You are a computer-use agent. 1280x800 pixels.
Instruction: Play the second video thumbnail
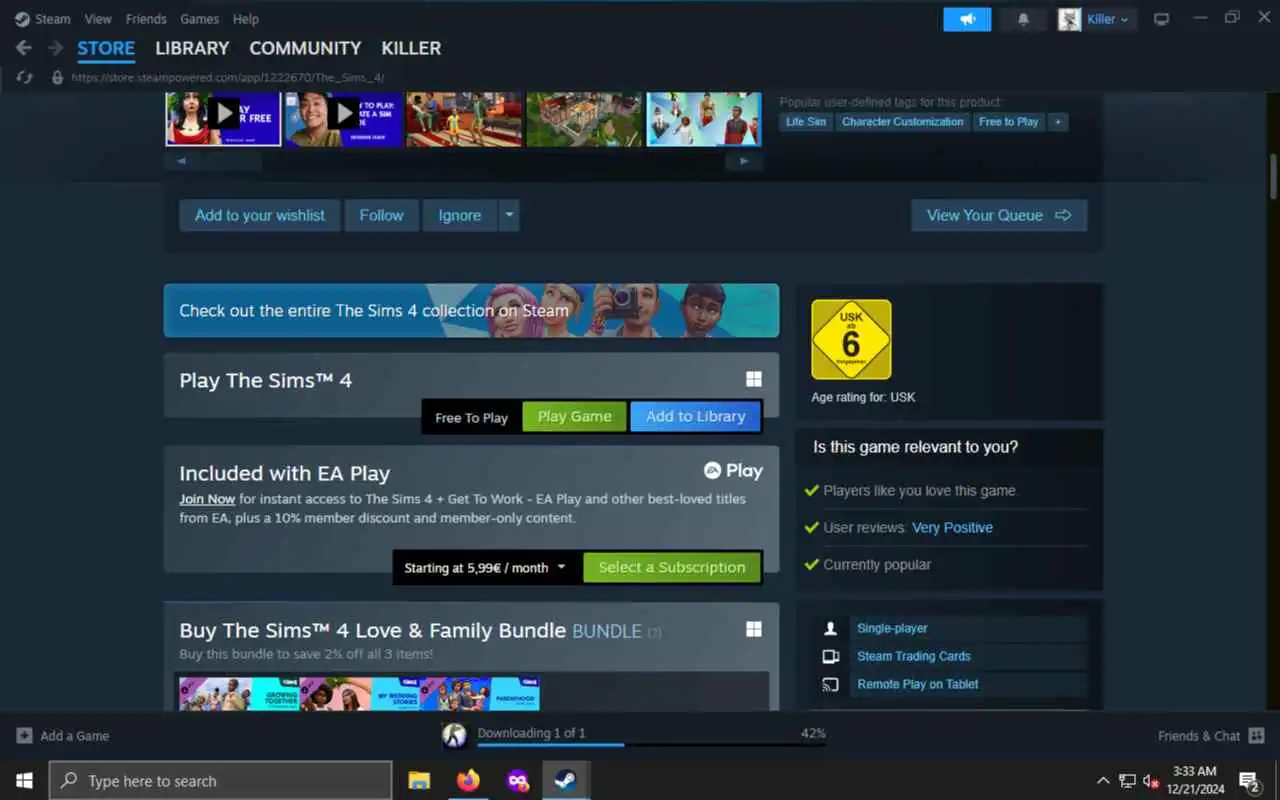[343, 119]
